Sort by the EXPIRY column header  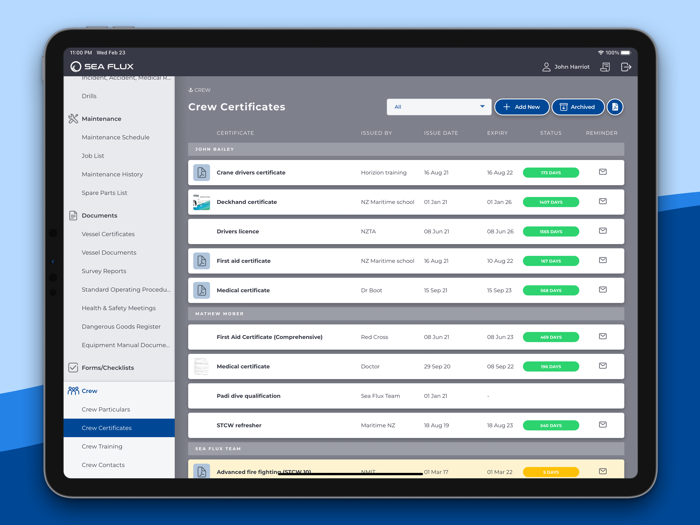coord(497,133)
